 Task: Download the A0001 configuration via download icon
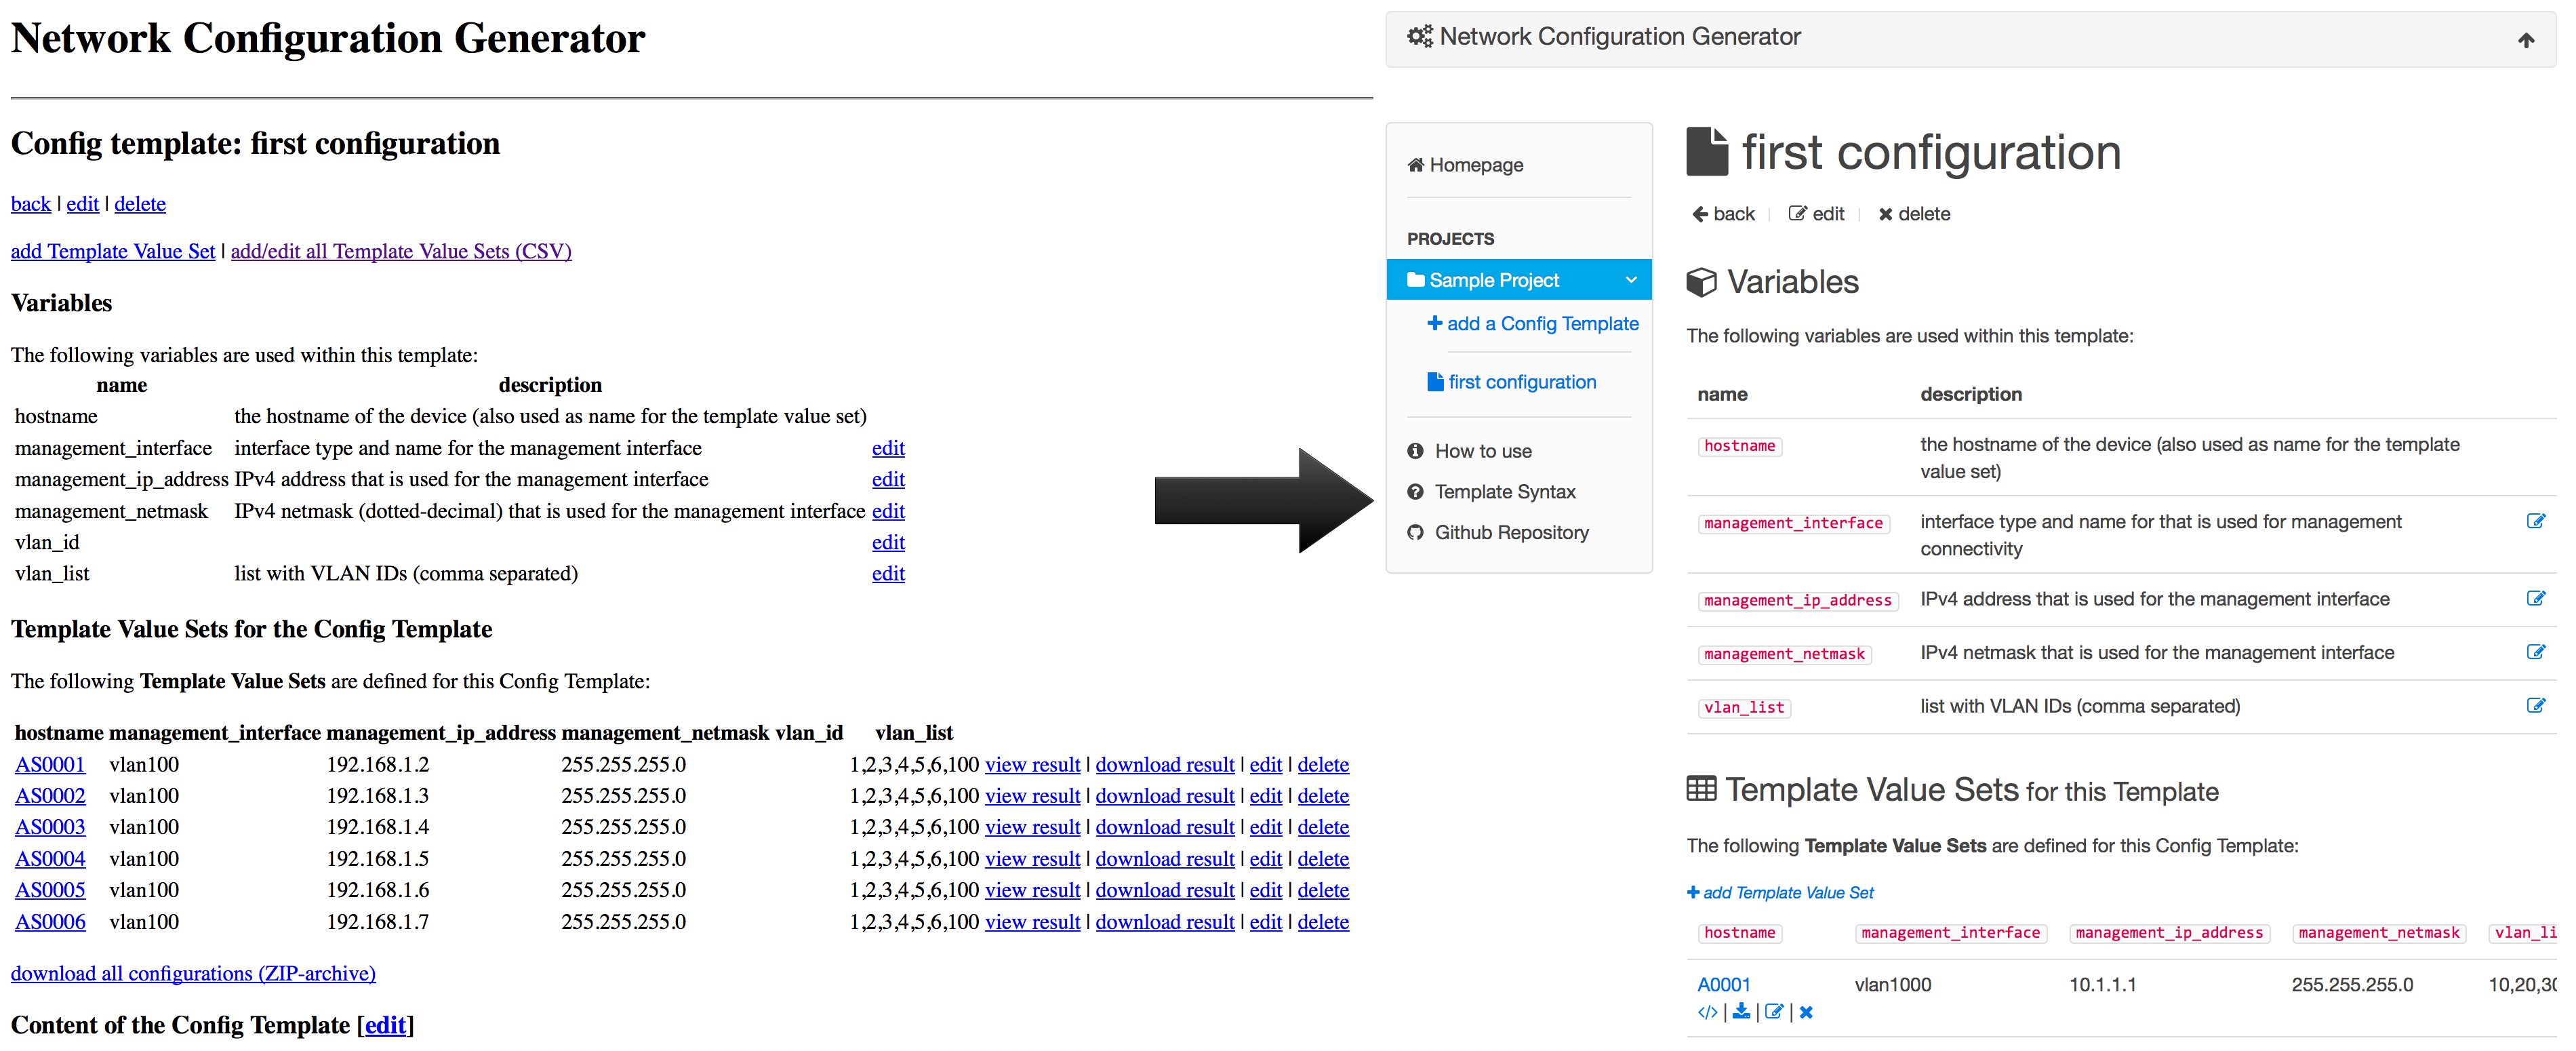(x=1741, y=1012)
